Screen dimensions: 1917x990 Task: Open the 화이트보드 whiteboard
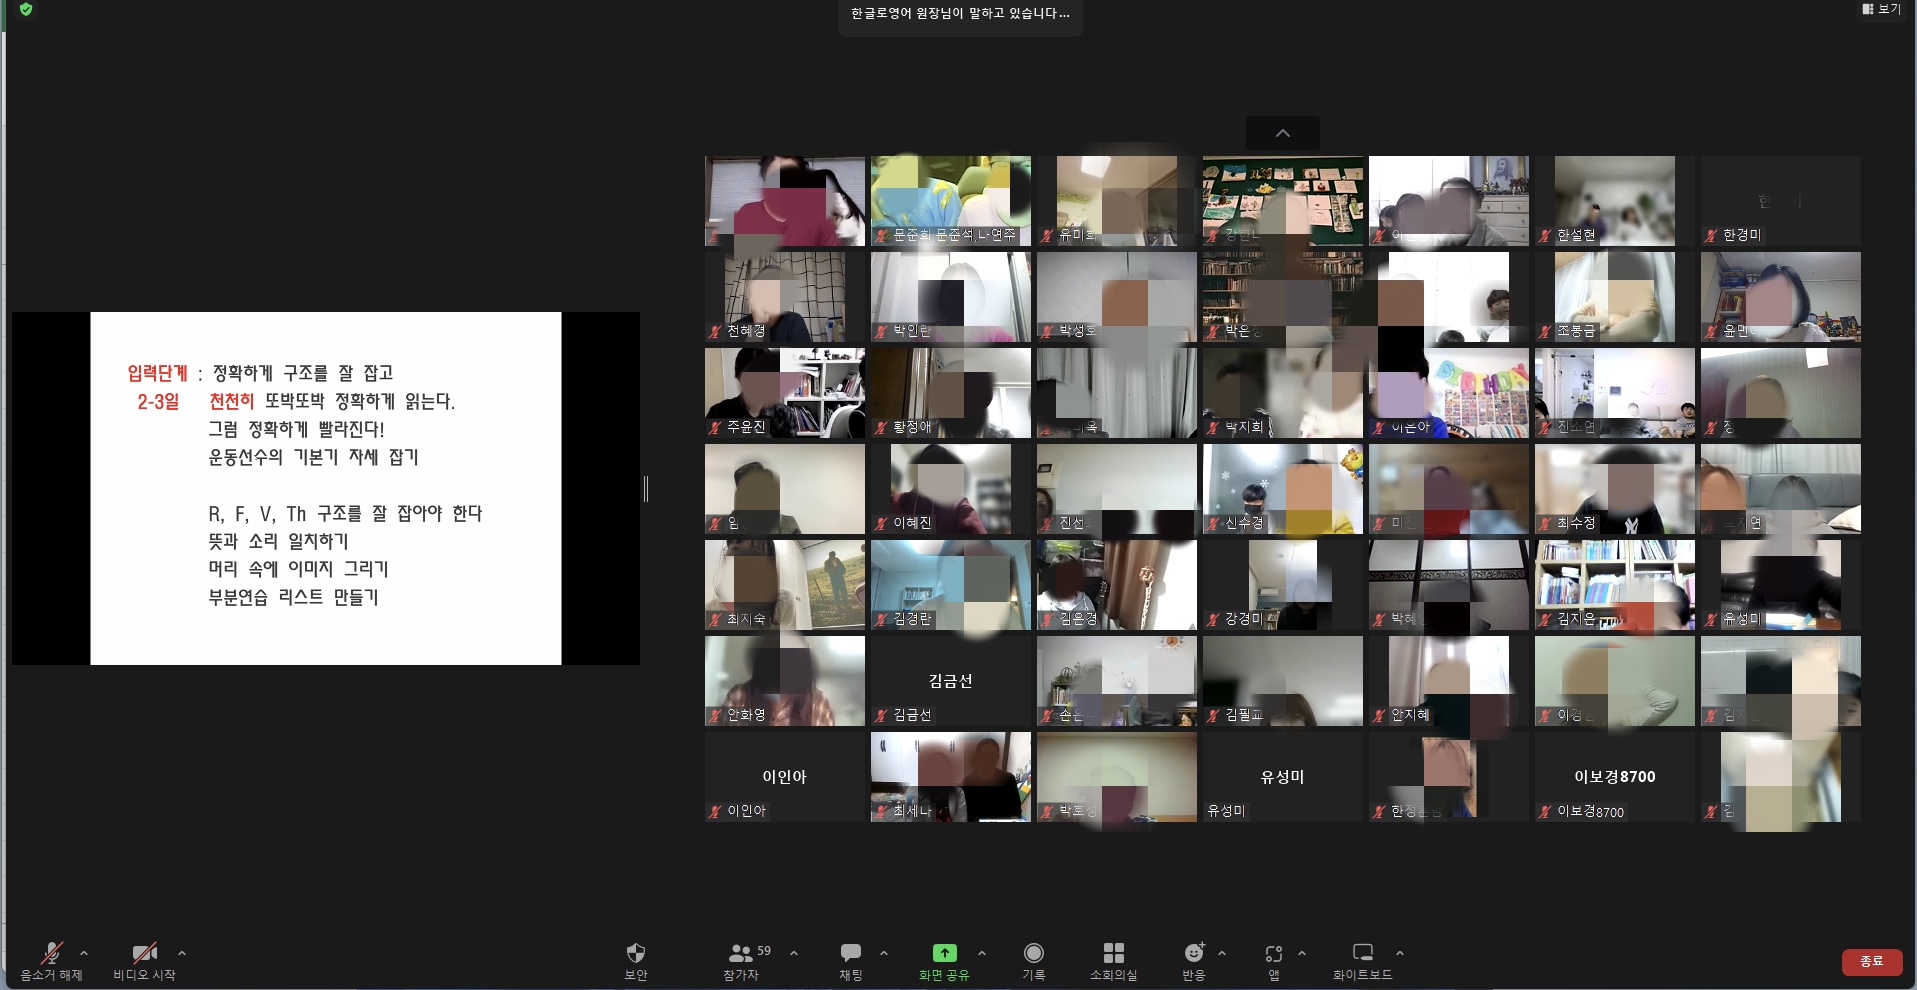(1362, 953)
